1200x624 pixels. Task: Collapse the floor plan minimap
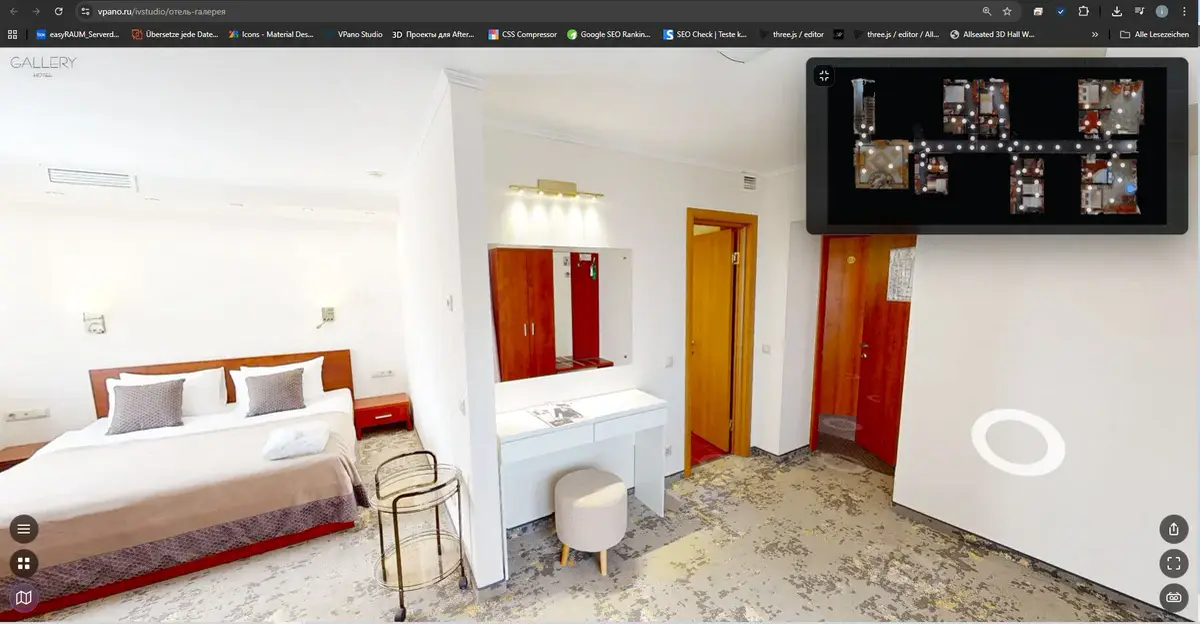pyautogui.click(x=824, y=76)
